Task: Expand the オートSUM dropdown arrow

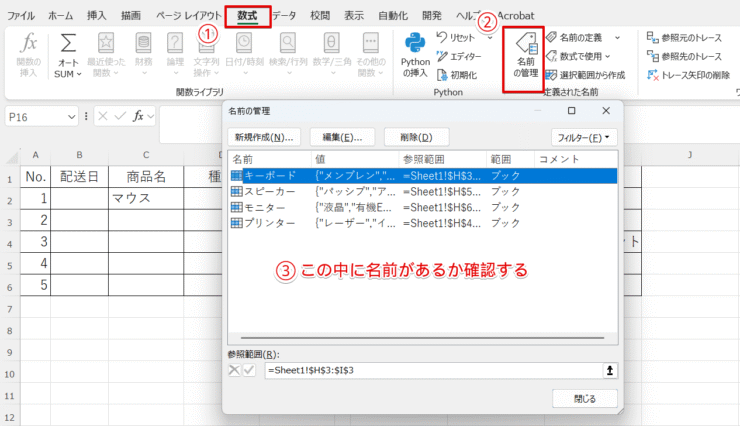Action: point(79,75)
